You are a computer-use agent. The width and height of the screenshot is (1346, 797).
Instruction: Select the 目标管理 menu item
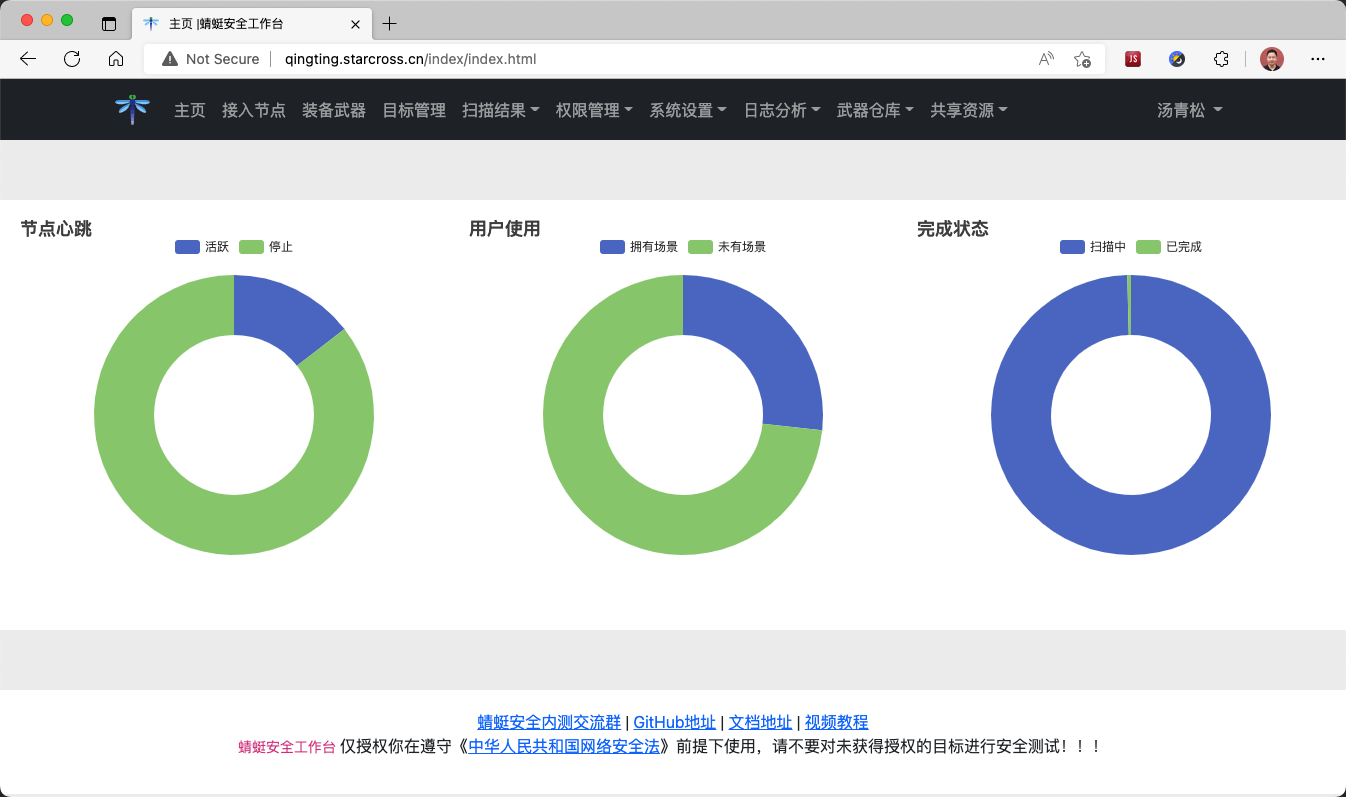click(x=413, y=110)
